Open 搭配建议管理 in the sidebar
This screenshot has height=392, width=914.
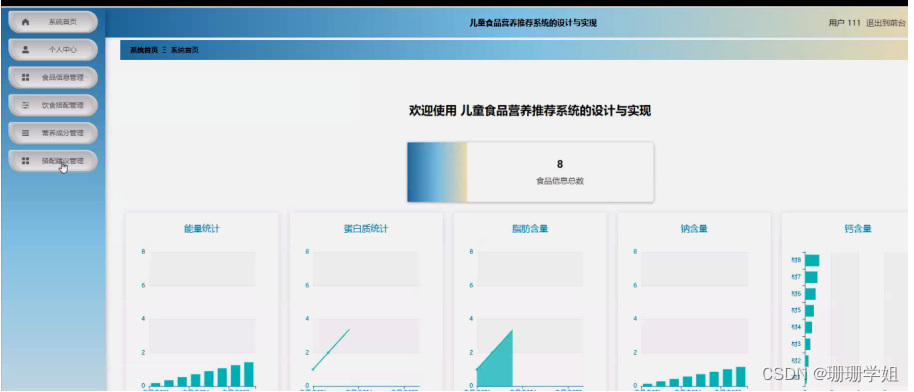point(52,161)
